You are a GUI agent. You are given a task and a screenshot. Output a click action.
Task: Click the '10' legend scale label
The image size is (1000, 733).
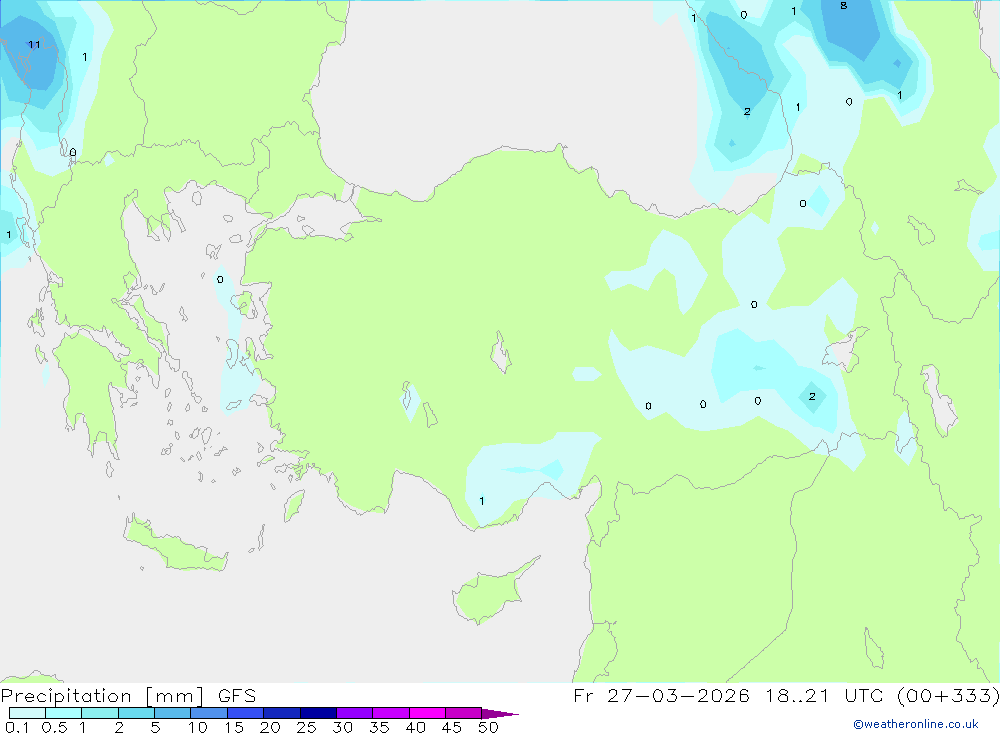[198, 727]
